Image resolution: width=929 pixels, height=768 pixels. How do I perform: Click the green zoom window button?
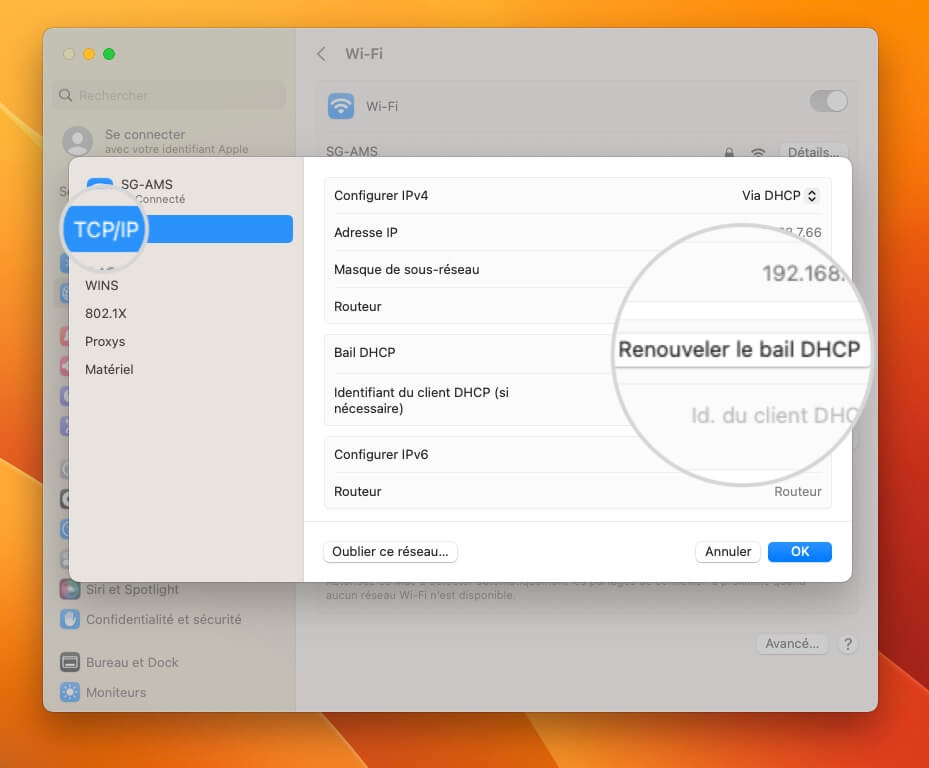click(x=109, y=54)
